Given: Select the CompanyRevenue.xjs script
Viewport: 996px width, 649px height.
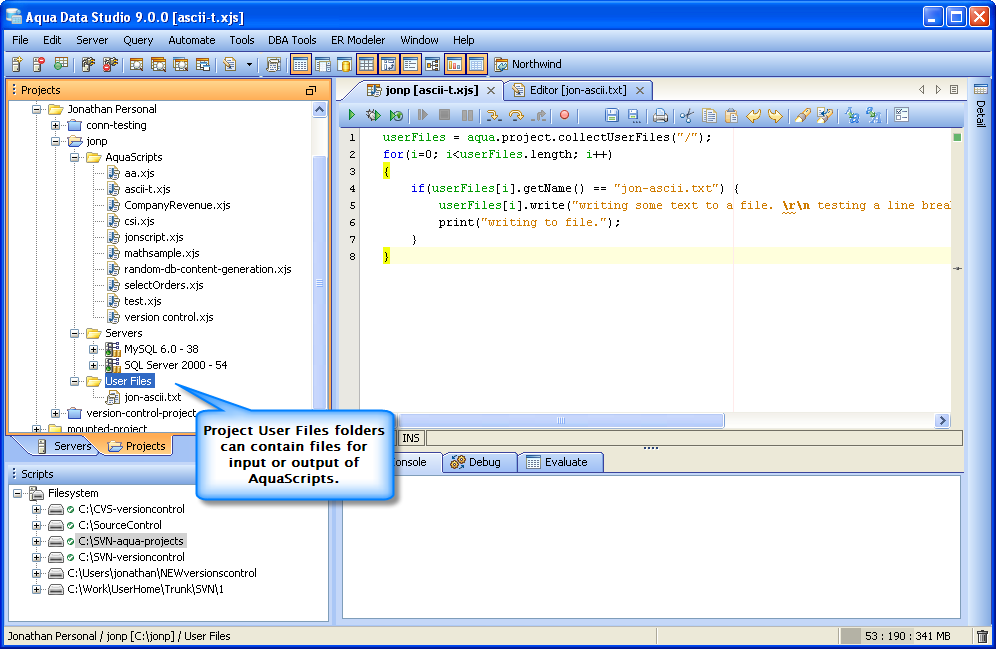Looking at the screenshot, I should pyautogui.click(x=177, y=205).
